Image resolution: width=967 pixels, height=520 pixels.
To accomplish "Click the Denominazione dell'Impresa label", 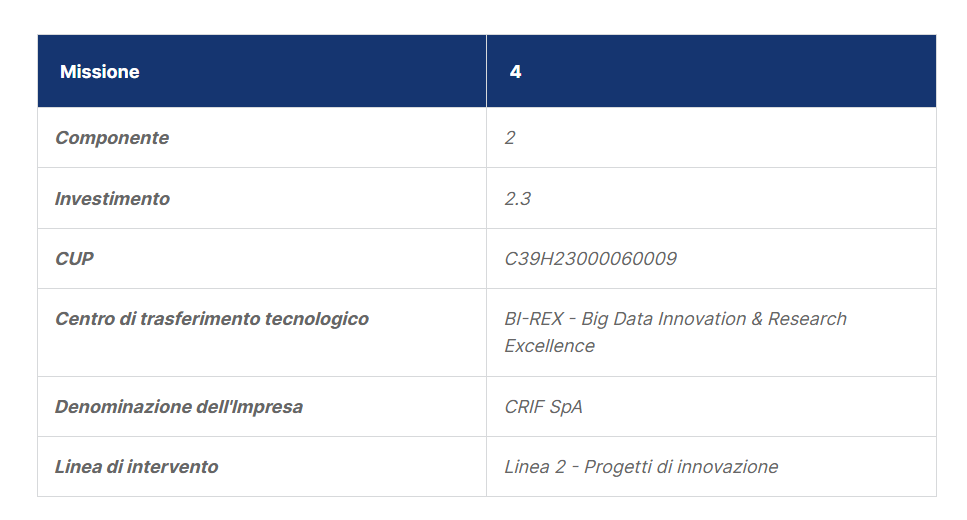I will 179,407.
